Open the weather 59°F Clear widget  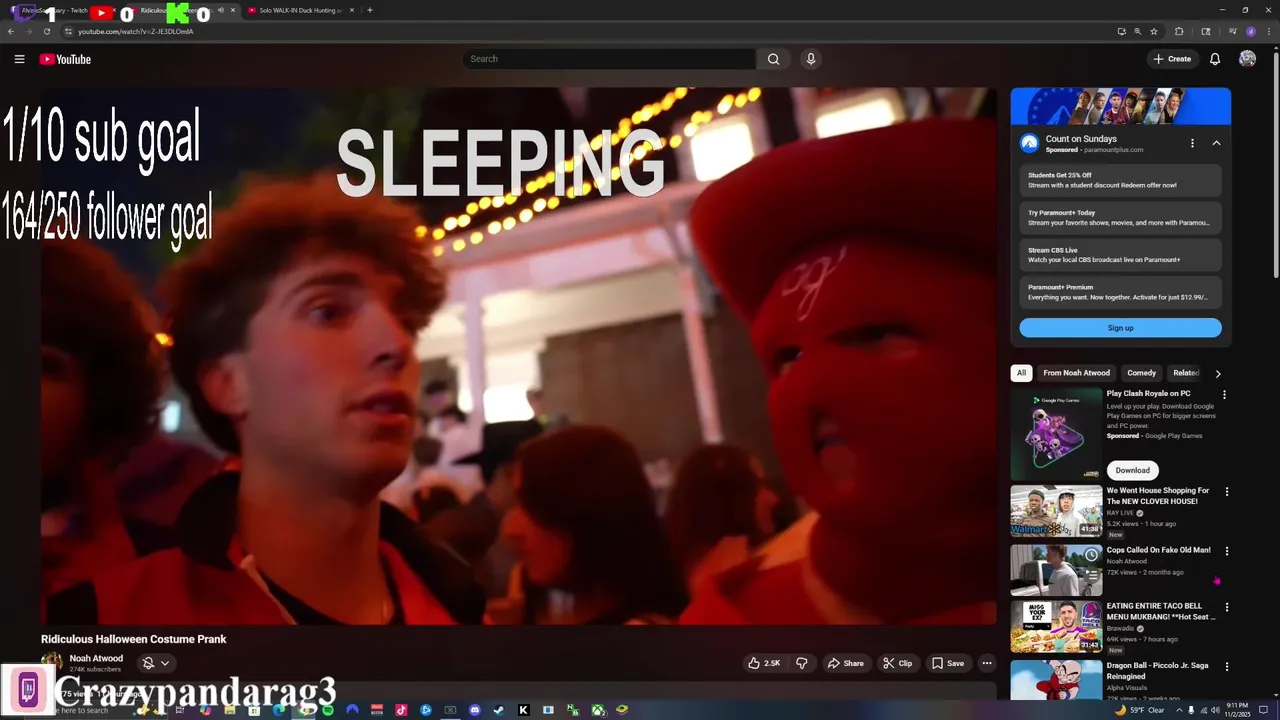[x=1139, y=710]
